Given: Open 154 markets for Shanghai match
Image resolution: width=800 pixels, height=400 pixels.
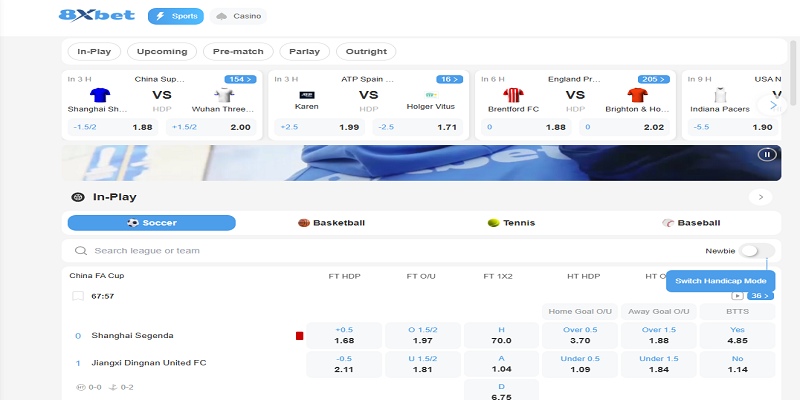Looking at the screenshot, I should point(240,79).
